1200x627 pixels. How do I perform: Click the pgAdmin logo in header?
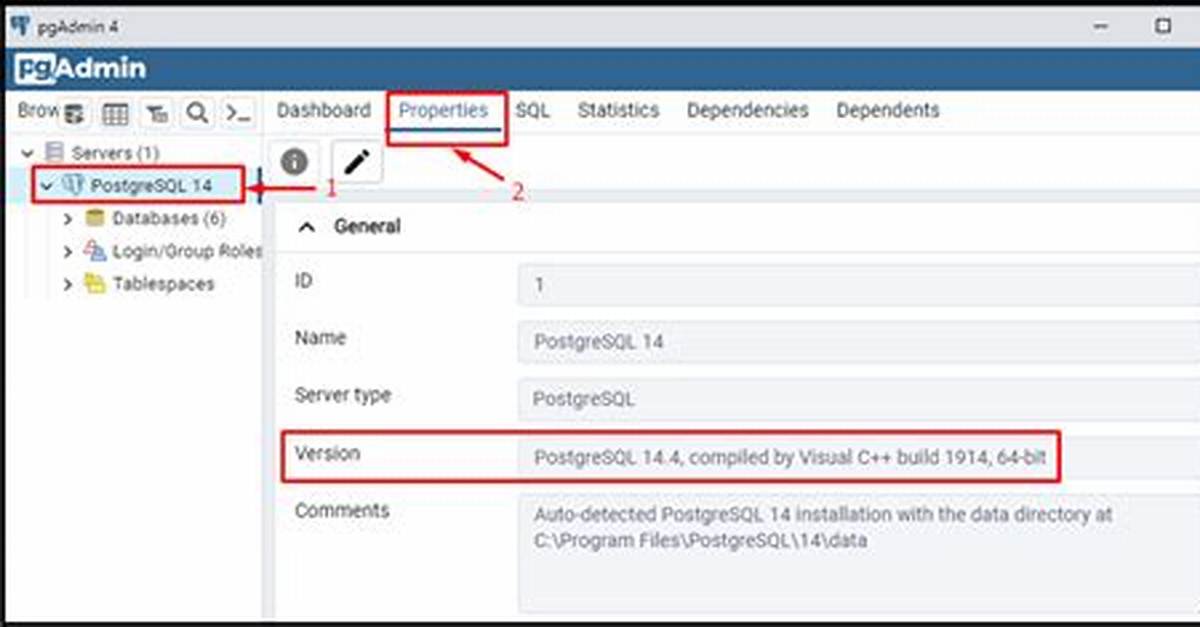point(81,68)
